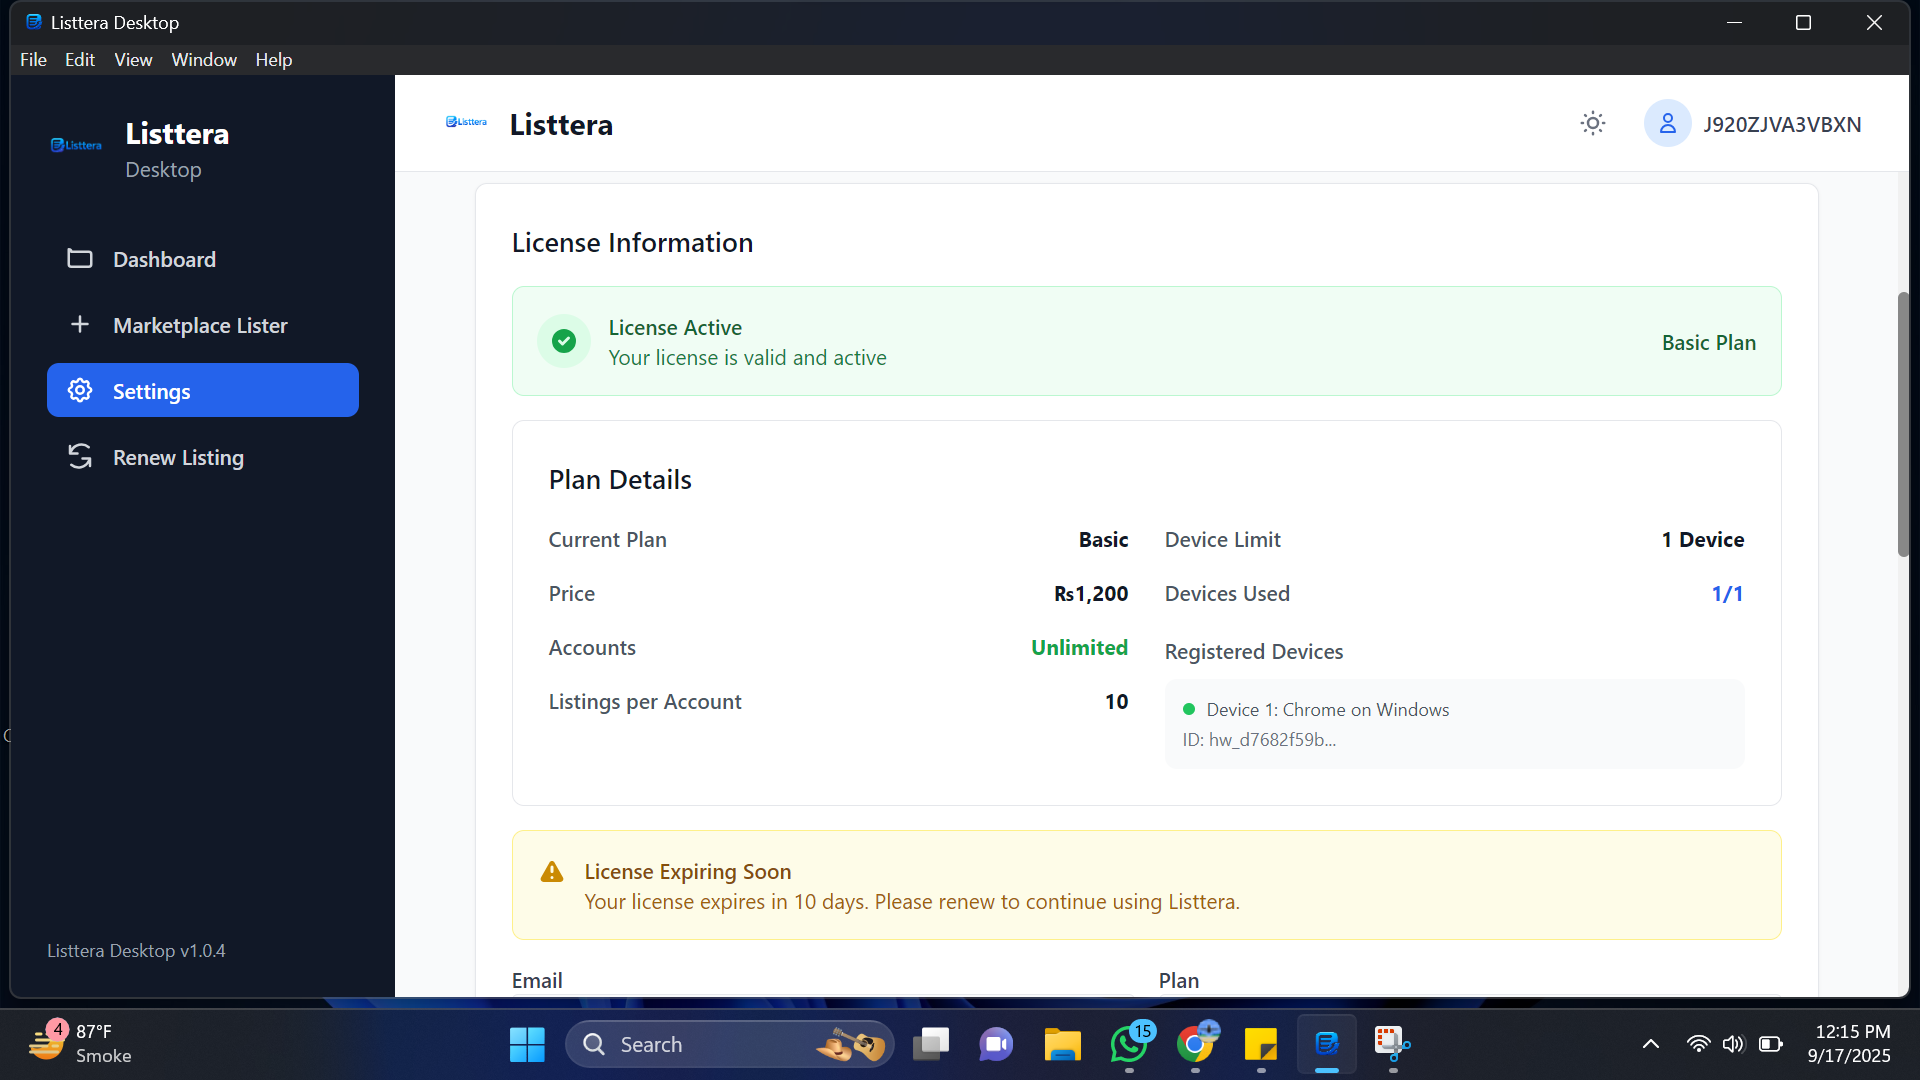Screen dimensions: 1920x1080
Task: Toggle the light/dark theme sun icon
Action: [1592, 123]
